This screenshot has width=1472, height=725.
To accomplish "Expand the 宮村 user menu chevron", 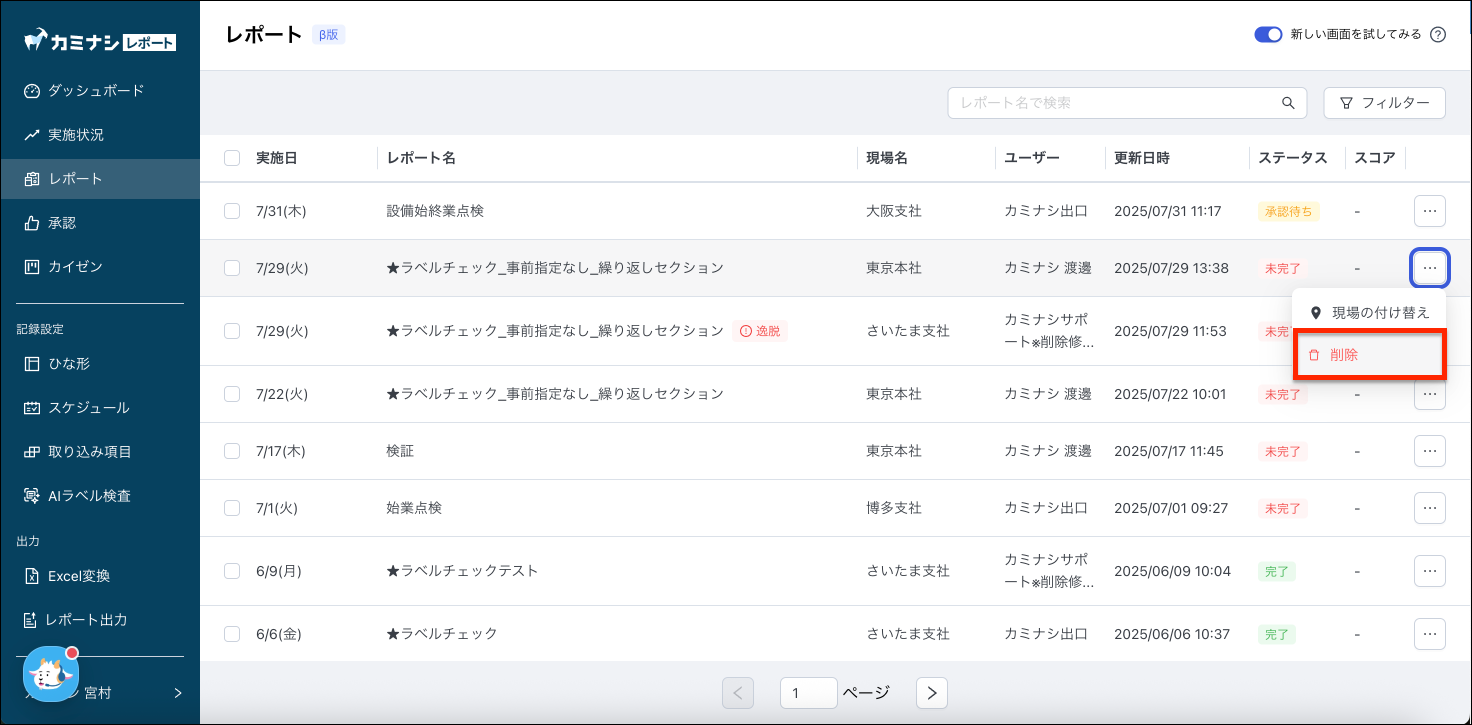I will (178, 692).
